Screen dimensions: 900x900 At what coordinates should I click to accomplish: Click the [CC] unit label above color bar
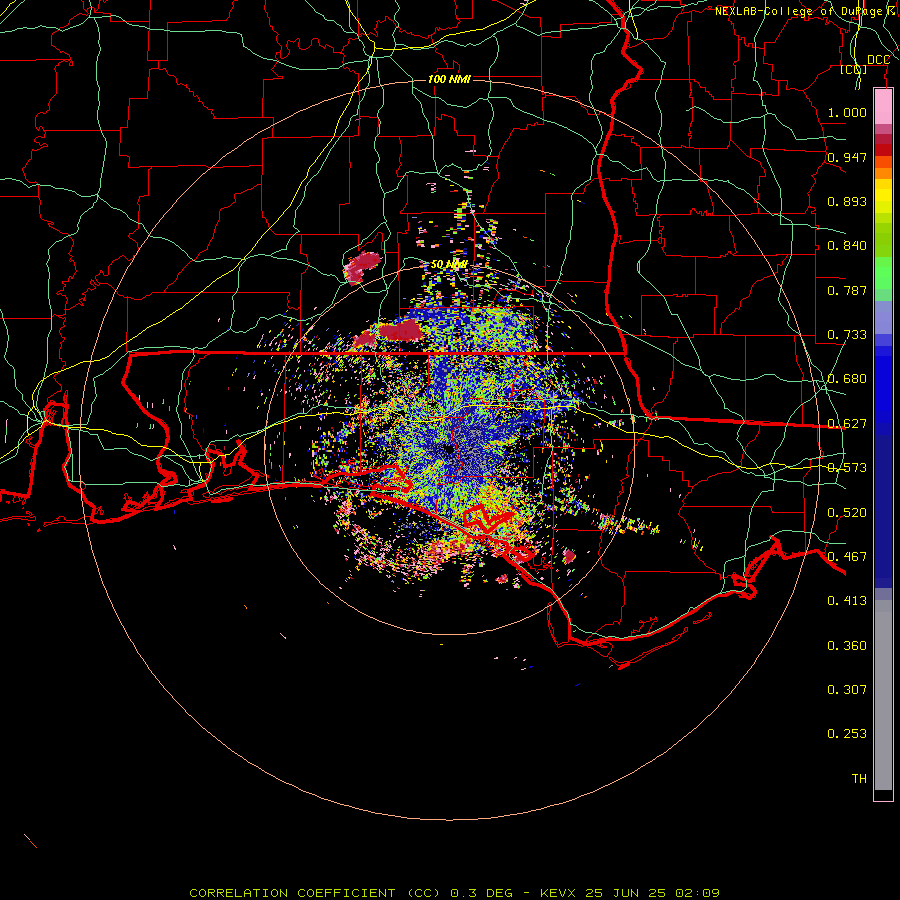point(853,69)
